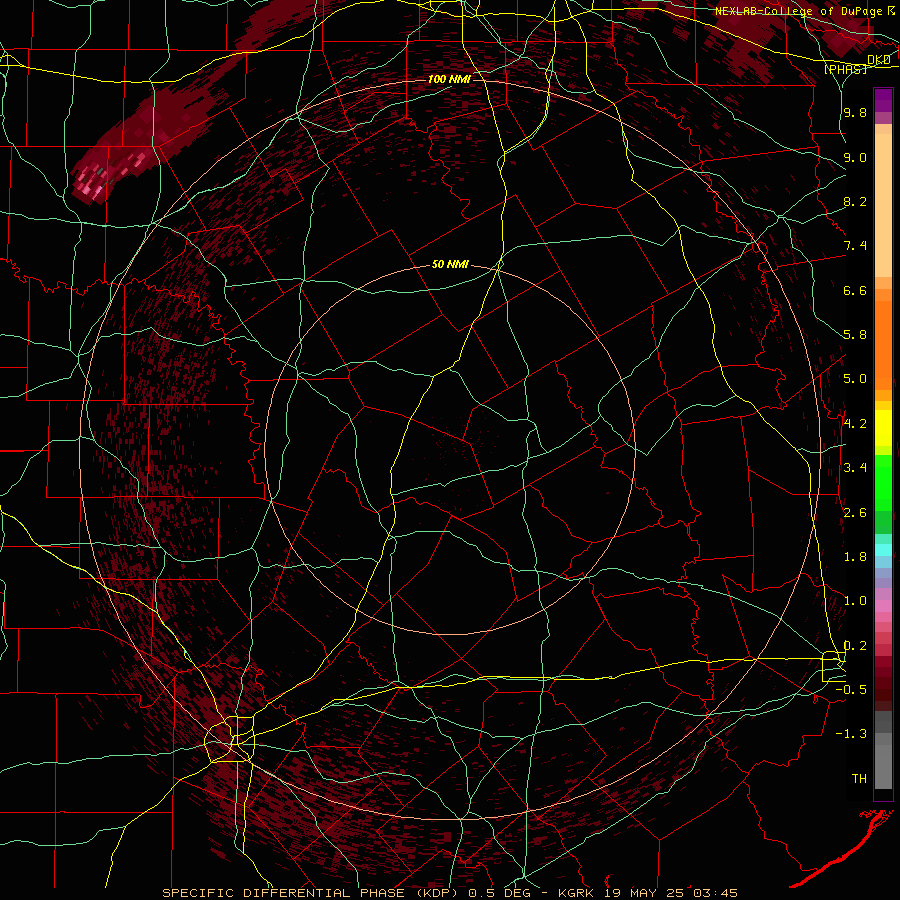The image size is (900, 900).
Task: Click the 5.0 scale value
Action: coord(855,379)
